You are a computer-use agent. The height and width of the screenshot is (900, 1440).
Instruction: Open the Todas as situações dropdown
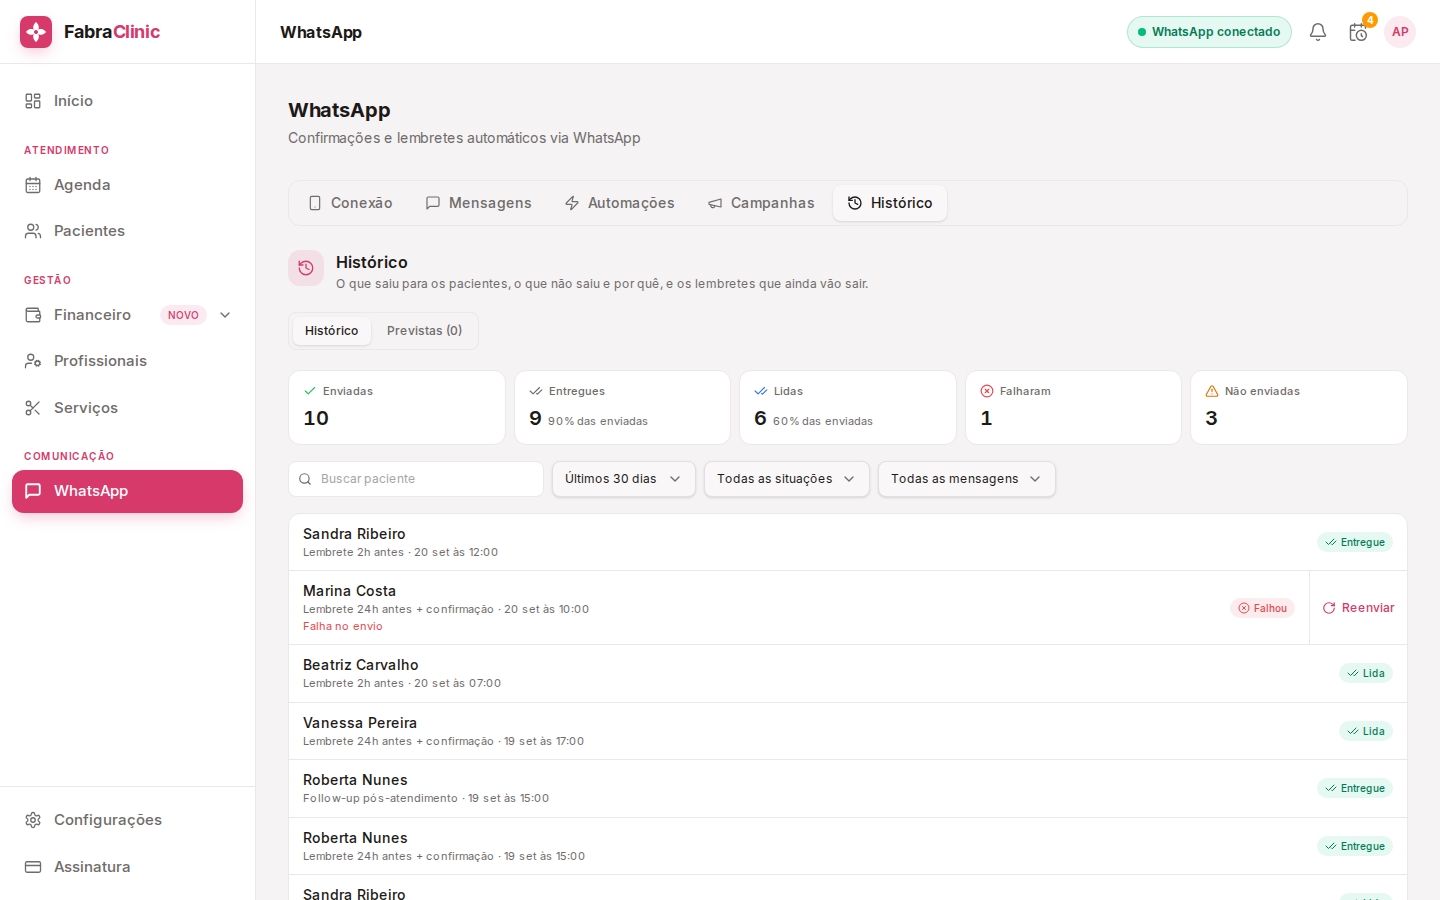coord(786,479)
